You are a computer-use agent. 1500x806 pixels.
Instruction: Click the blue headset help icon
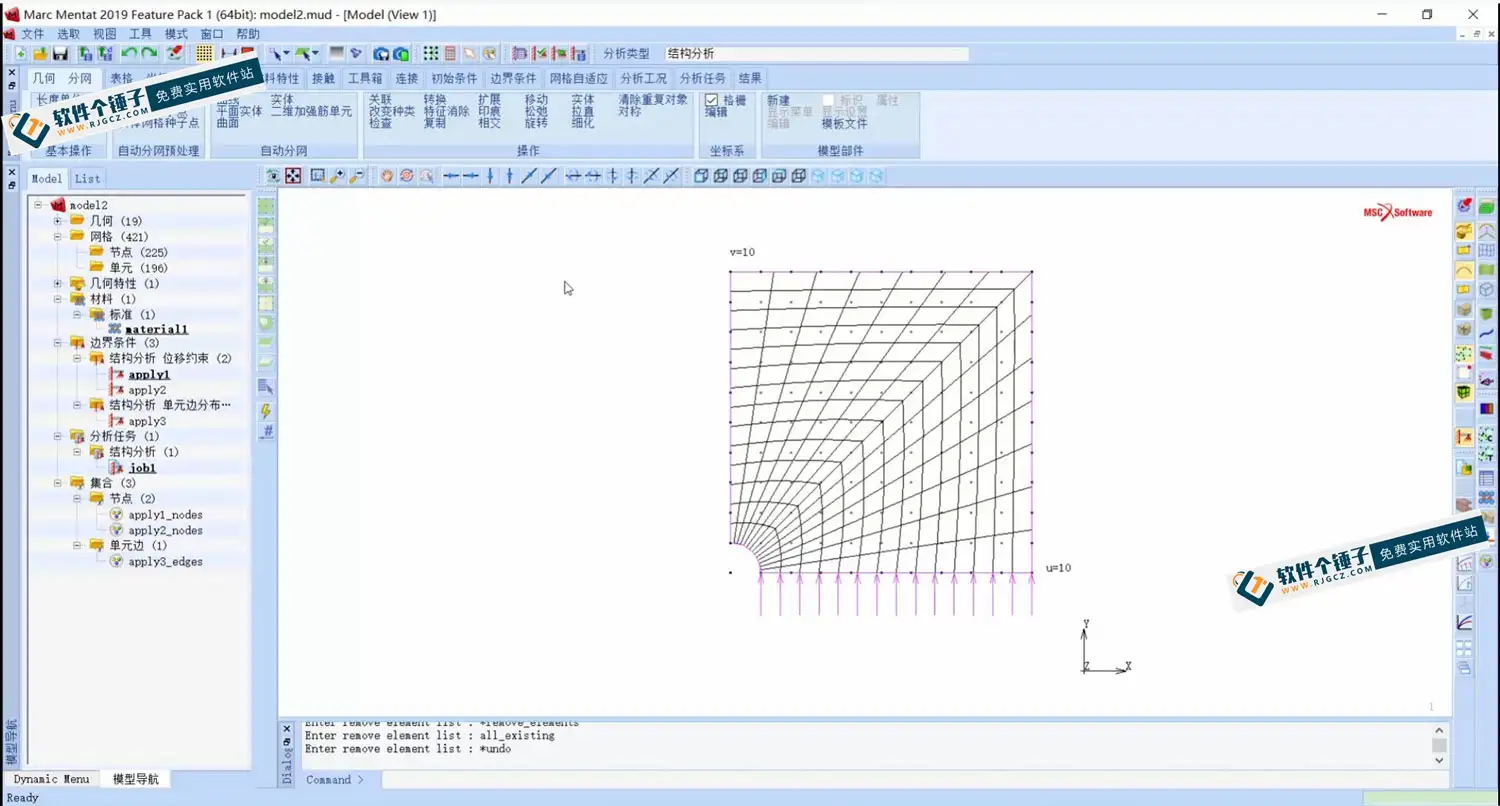(x=381, y=54)
